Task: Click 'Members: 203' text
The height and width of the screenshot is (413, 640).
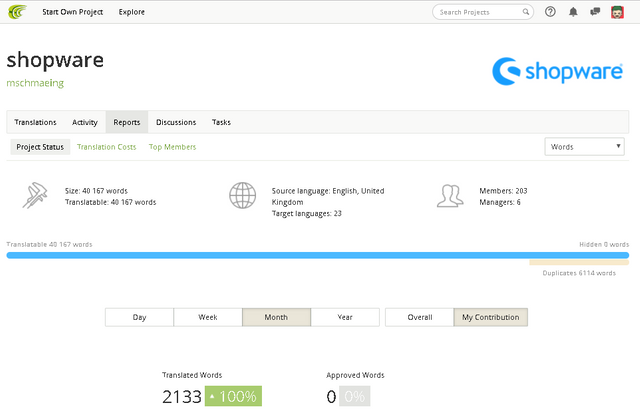Action: [503, 191]
